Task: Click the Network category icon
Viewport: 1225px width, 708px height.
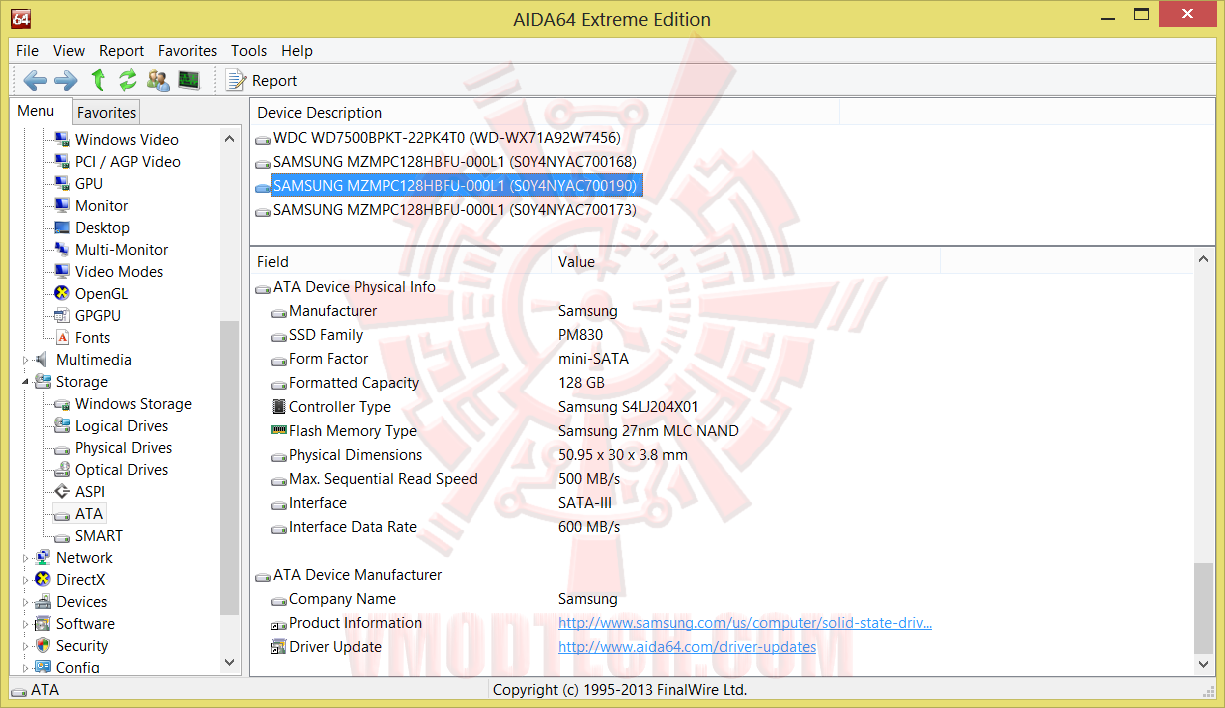Action: [x=42, y=558]
